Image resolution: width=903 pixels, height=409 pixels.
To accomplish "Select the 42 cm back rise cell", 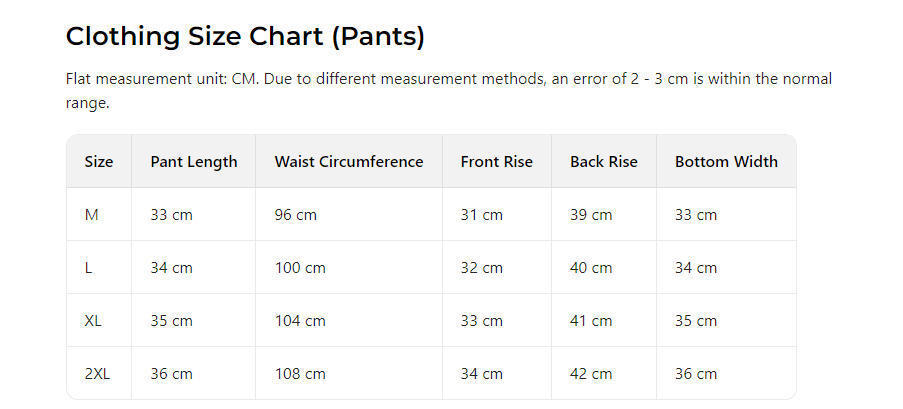I will click(x=591, y=374).
